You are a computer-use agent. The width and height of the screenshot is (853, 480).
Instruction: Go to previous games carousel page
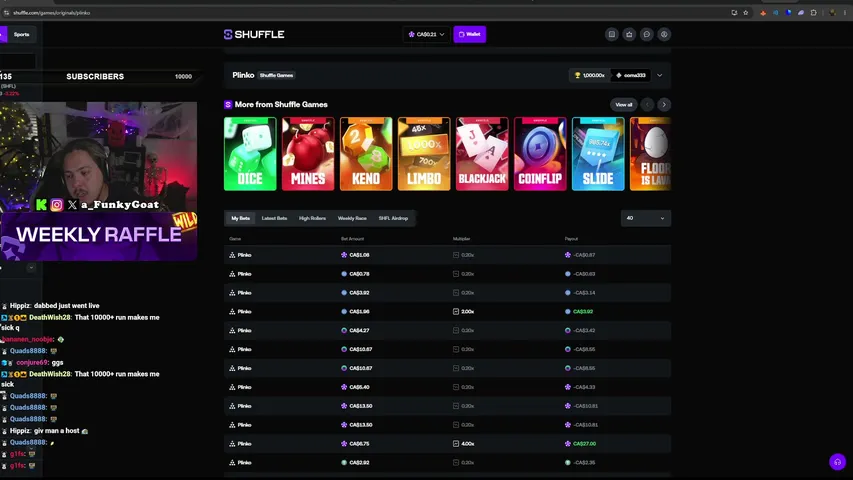(647, 104)
